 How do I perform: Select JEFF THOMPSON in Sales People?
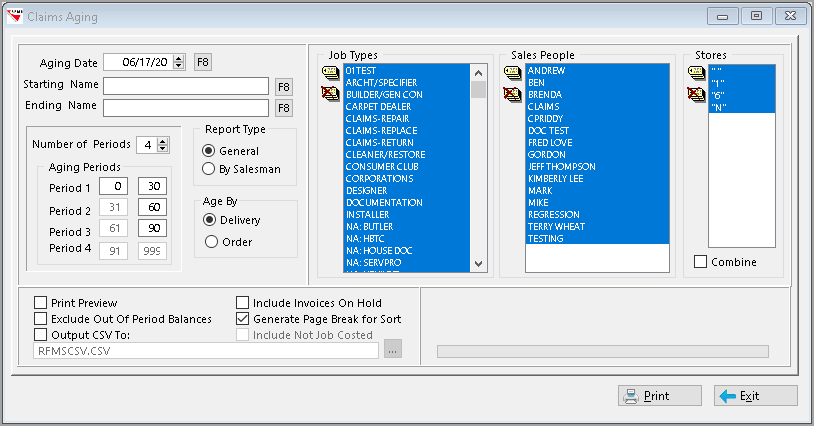(598, 167)
